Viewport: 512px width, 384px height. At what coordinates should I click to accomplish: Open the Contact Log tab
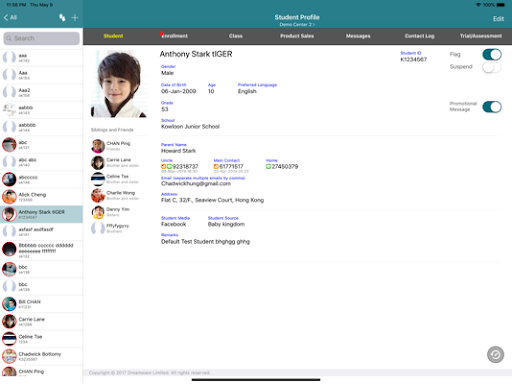pyautogui.click(x=419, y=36)
